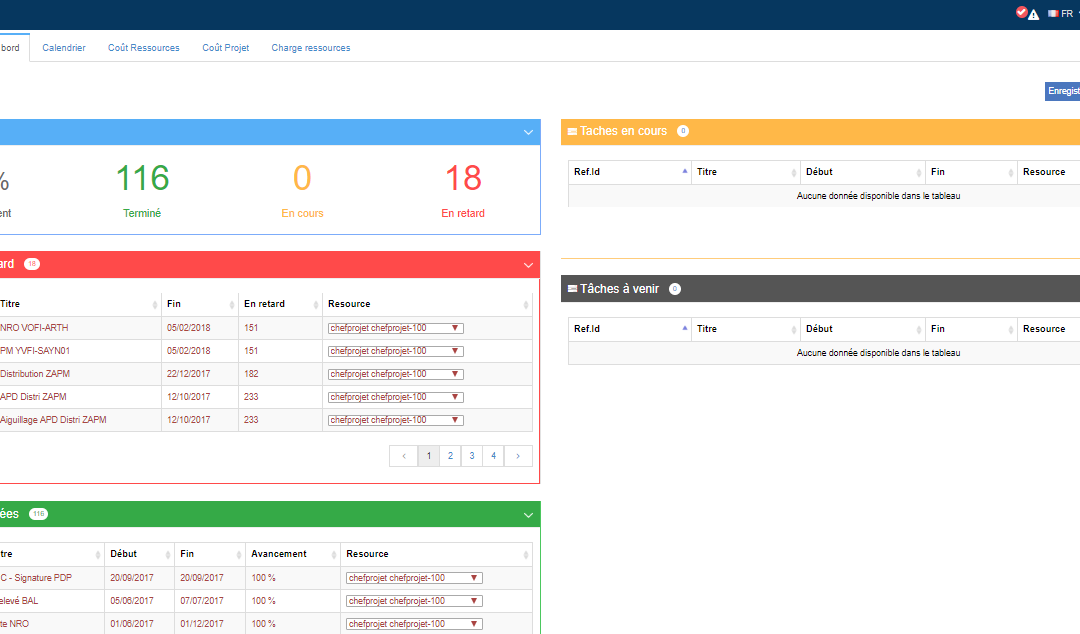Sort late tasks table by Titre
Screen dimensions: 1080x634
[79, 304]
